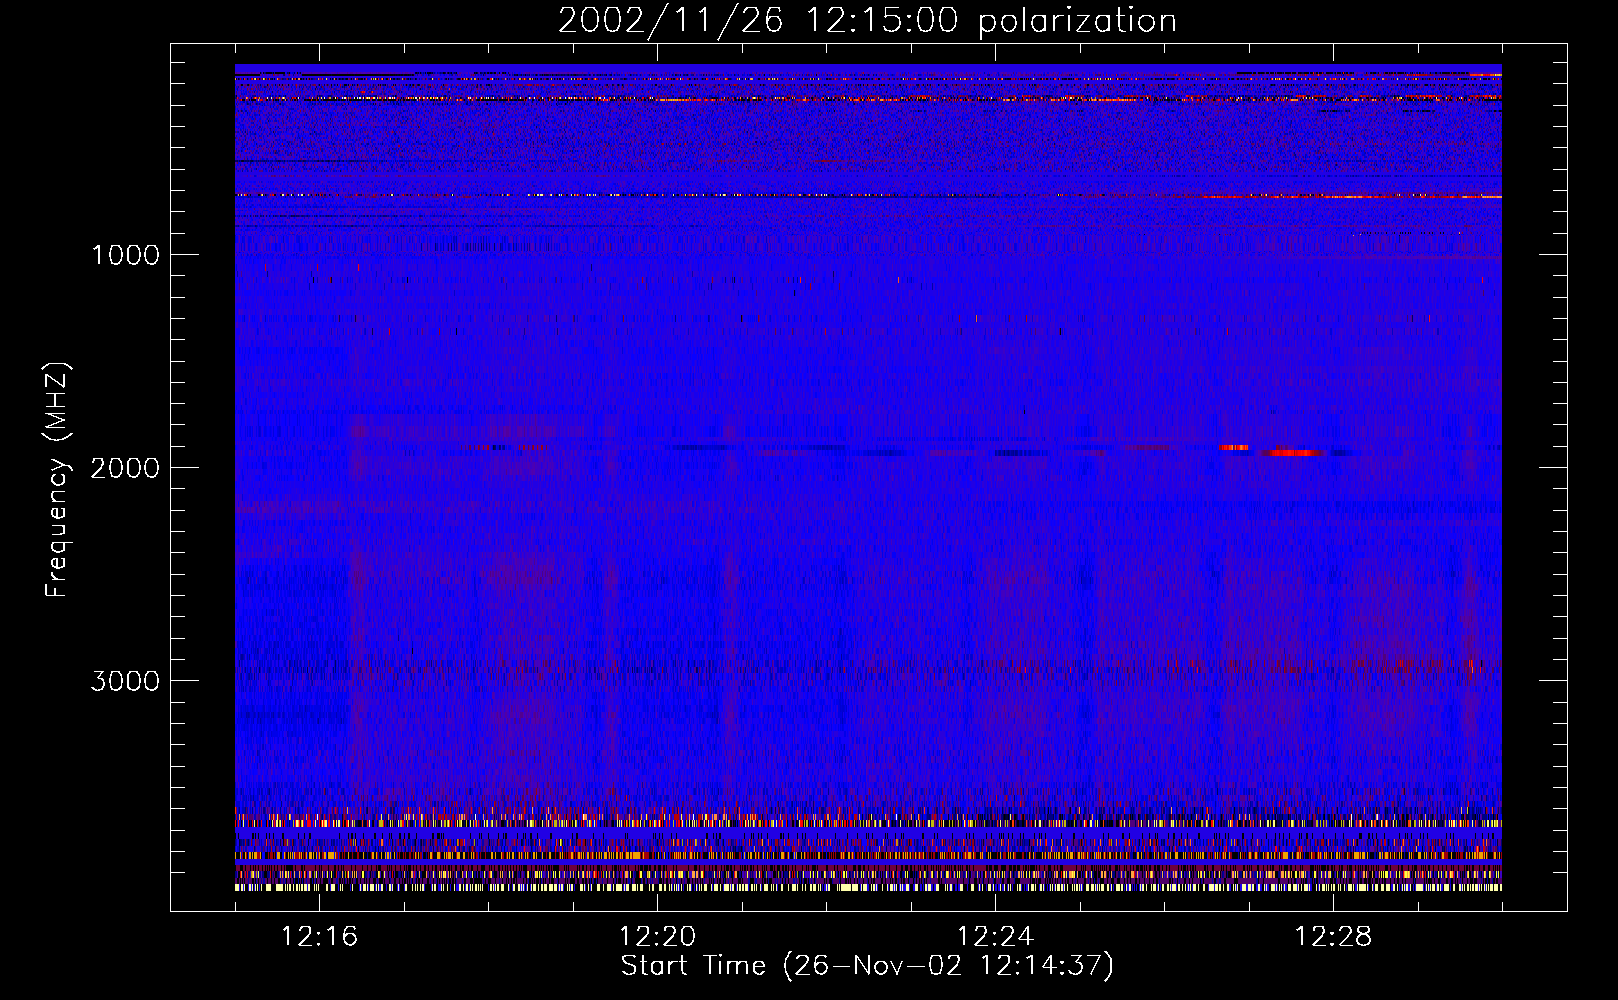Click the plot title '2002/11/26 12:15:00 polarization'

867,21
